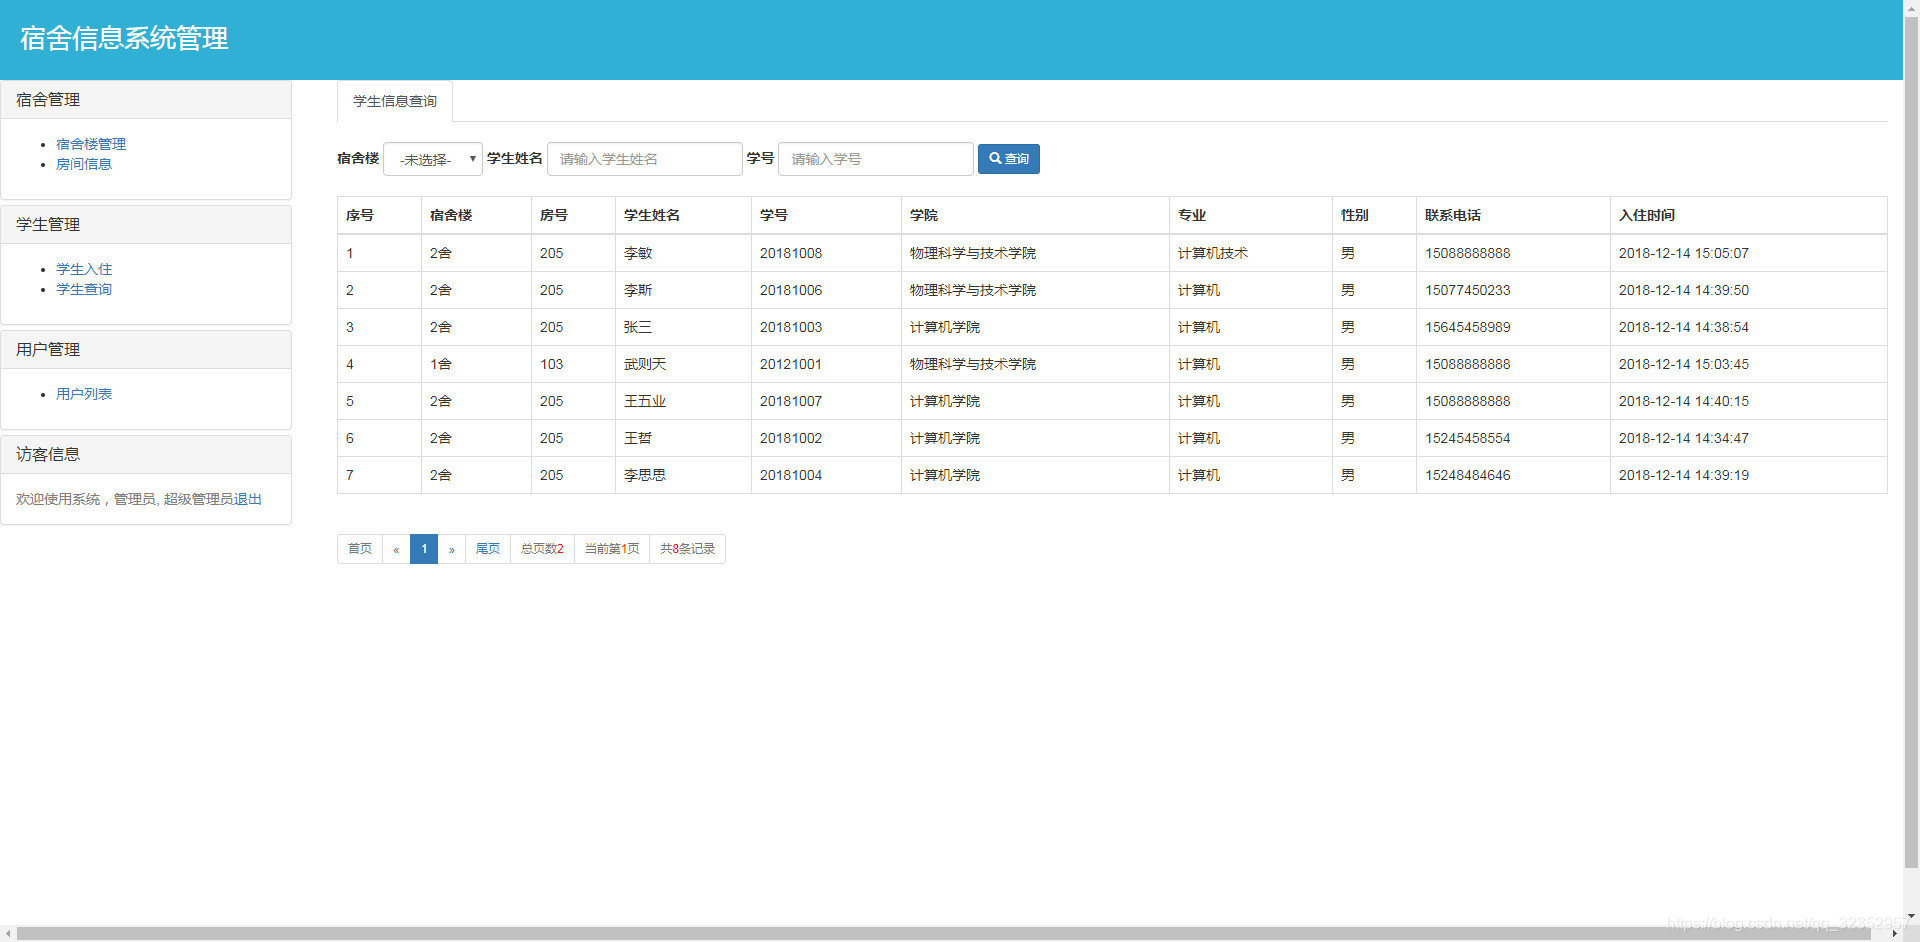
Task: Click the 退出 logout link
Action: click(x=248, y=499)
